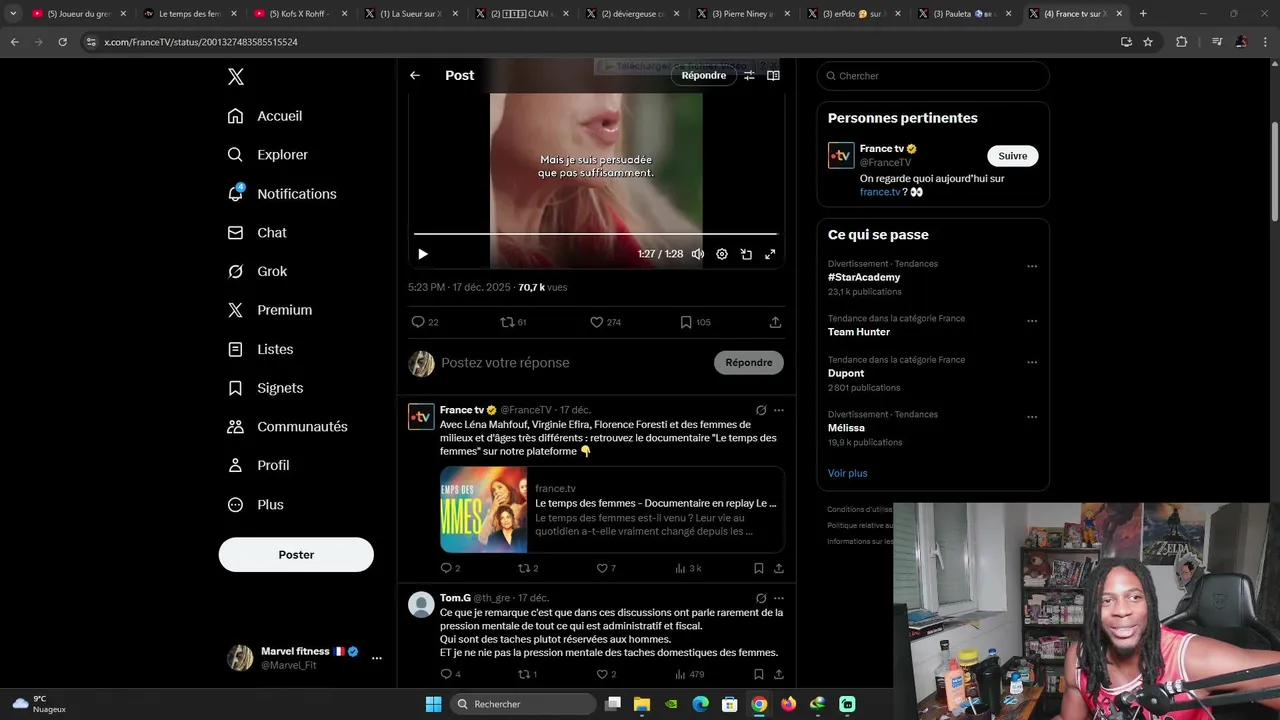Open a new browser tab

(1143, 14)
